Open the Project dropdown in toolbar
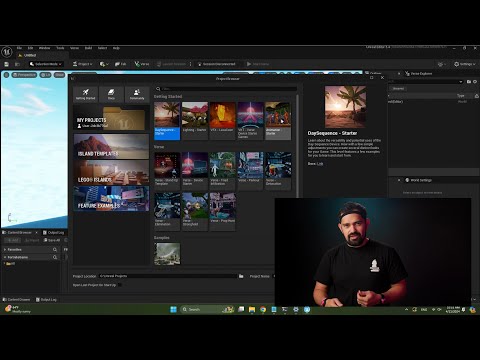This screenshot has height=360, width=480. (x=82, y=64)
